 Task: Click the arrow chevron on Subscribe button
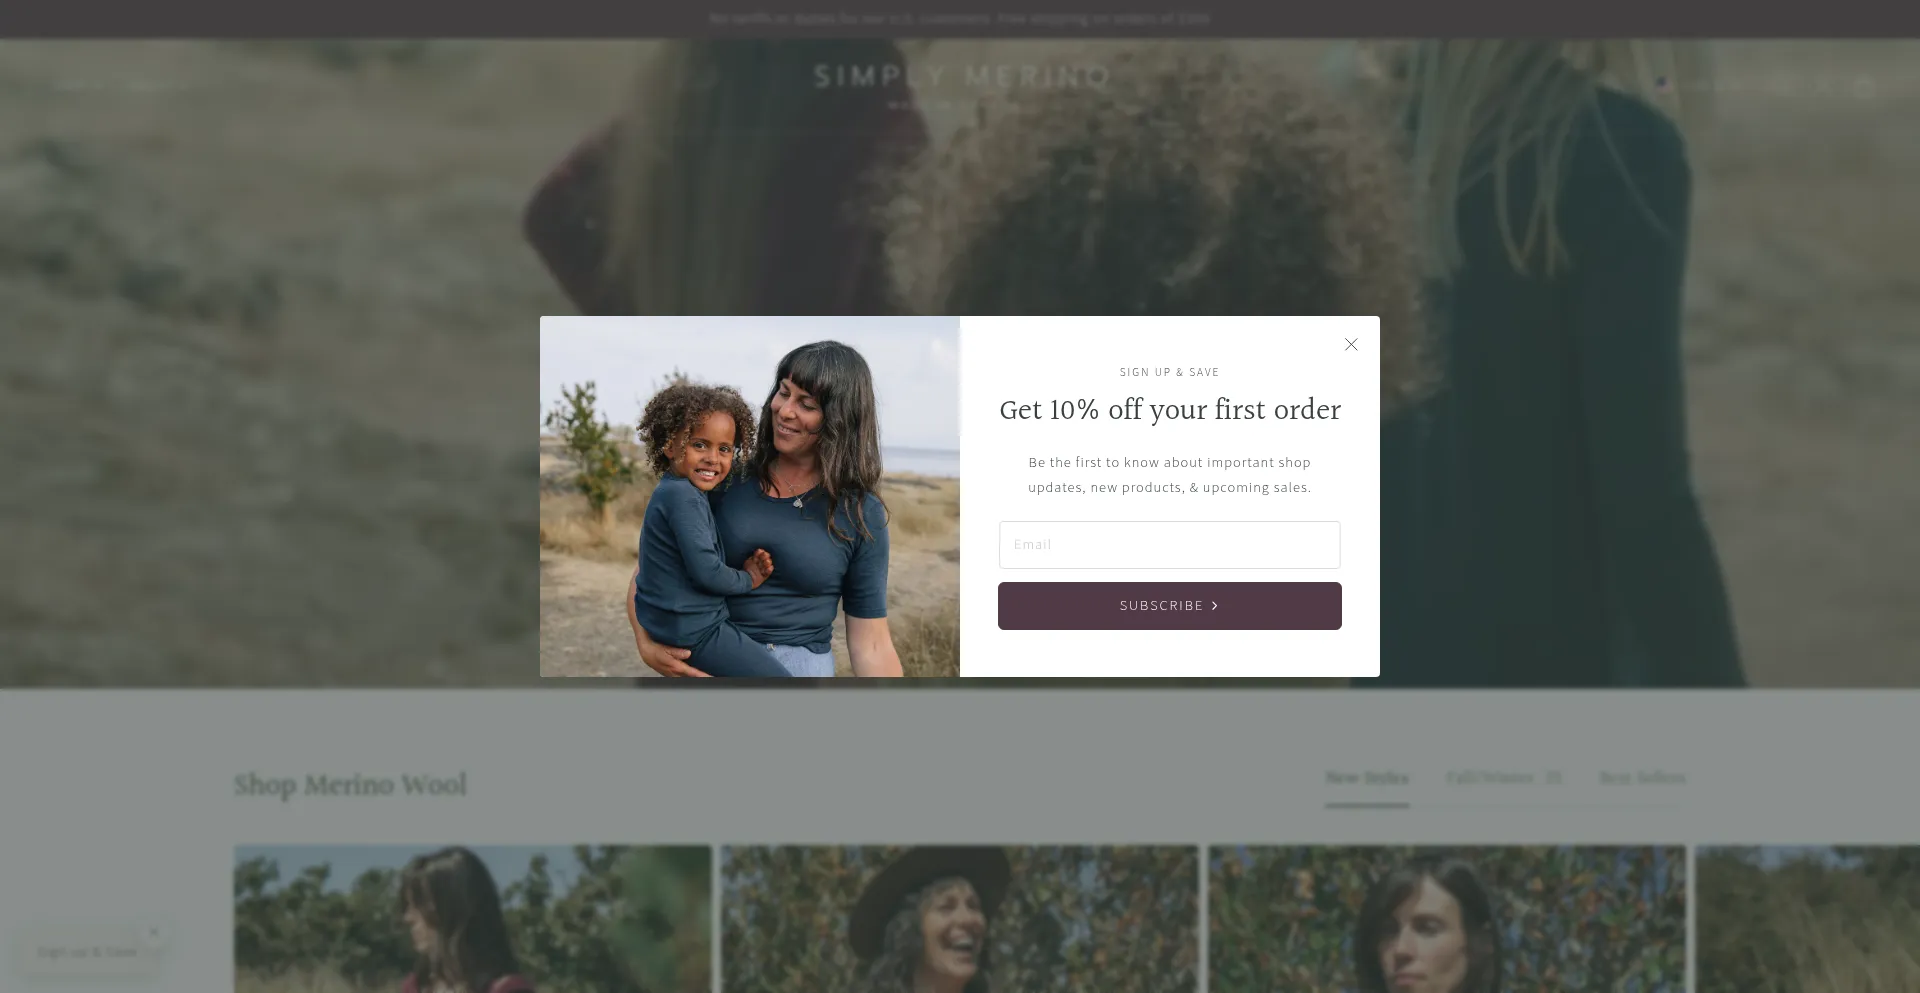pyautogui.click(x=1215, y=606)
